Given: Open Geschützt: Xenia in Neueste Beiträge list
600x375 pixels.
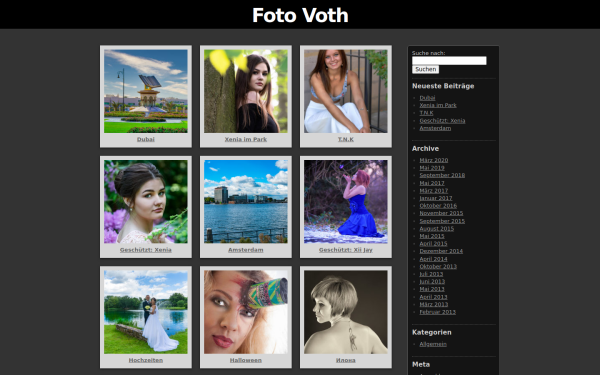Looking at the screenshot, I should tap(442, 121).
